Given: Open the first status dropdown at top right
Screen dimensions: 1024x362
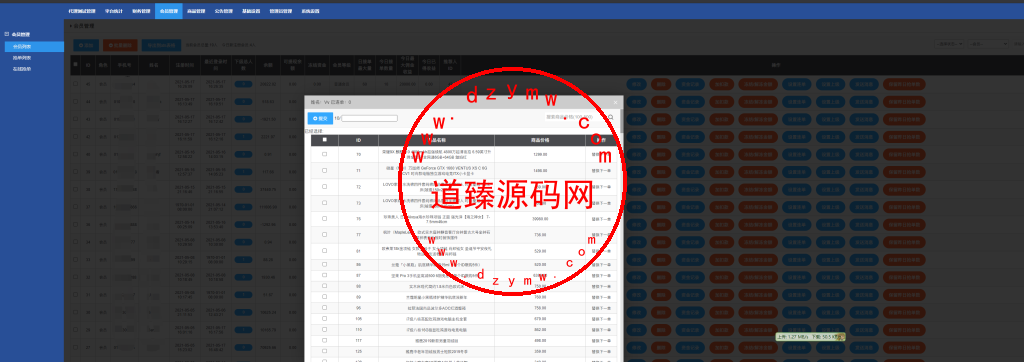Looking at the screenshot, I should [950, 44].
